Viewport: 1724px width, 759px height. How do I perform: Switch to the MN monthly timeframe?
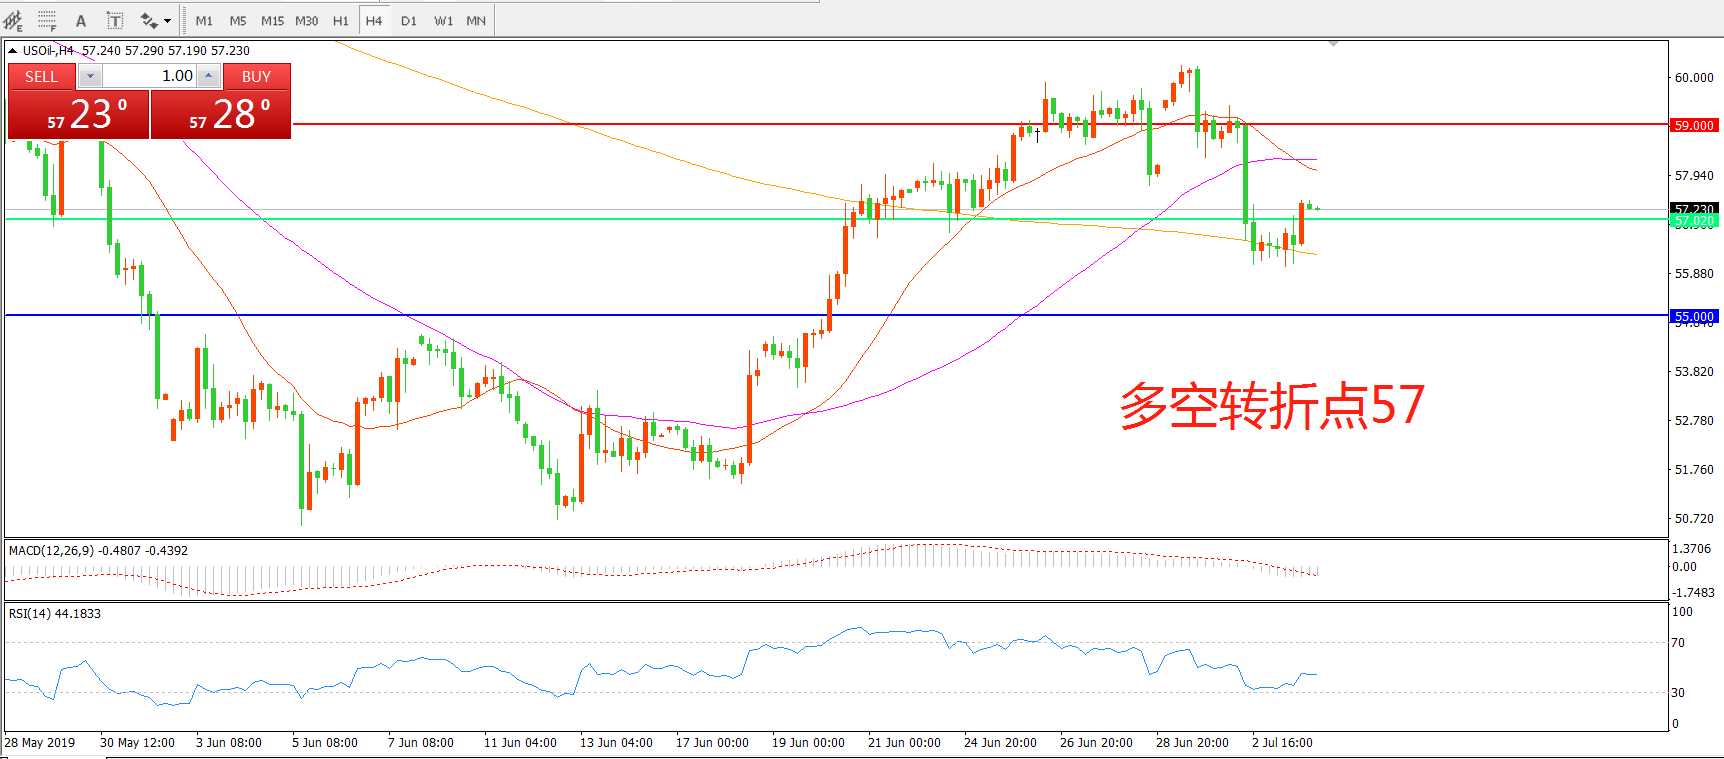click(x=476, y=21)
